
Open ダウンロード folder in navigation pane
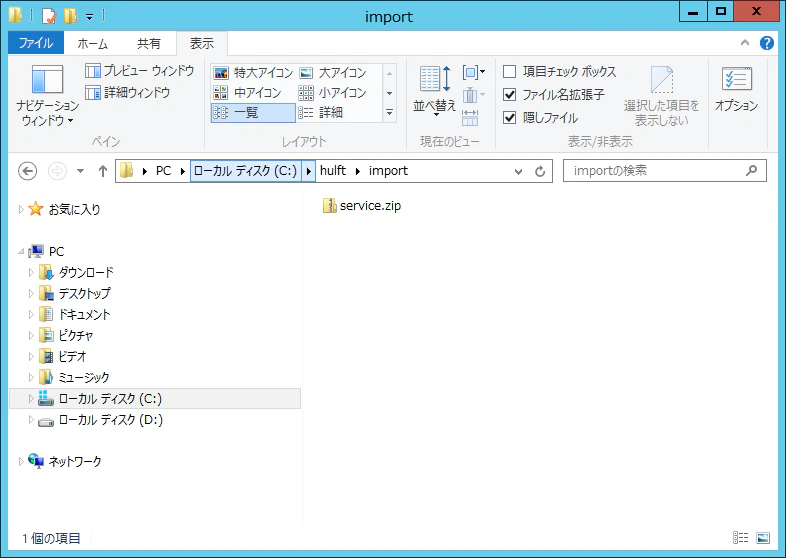[86, 272]
